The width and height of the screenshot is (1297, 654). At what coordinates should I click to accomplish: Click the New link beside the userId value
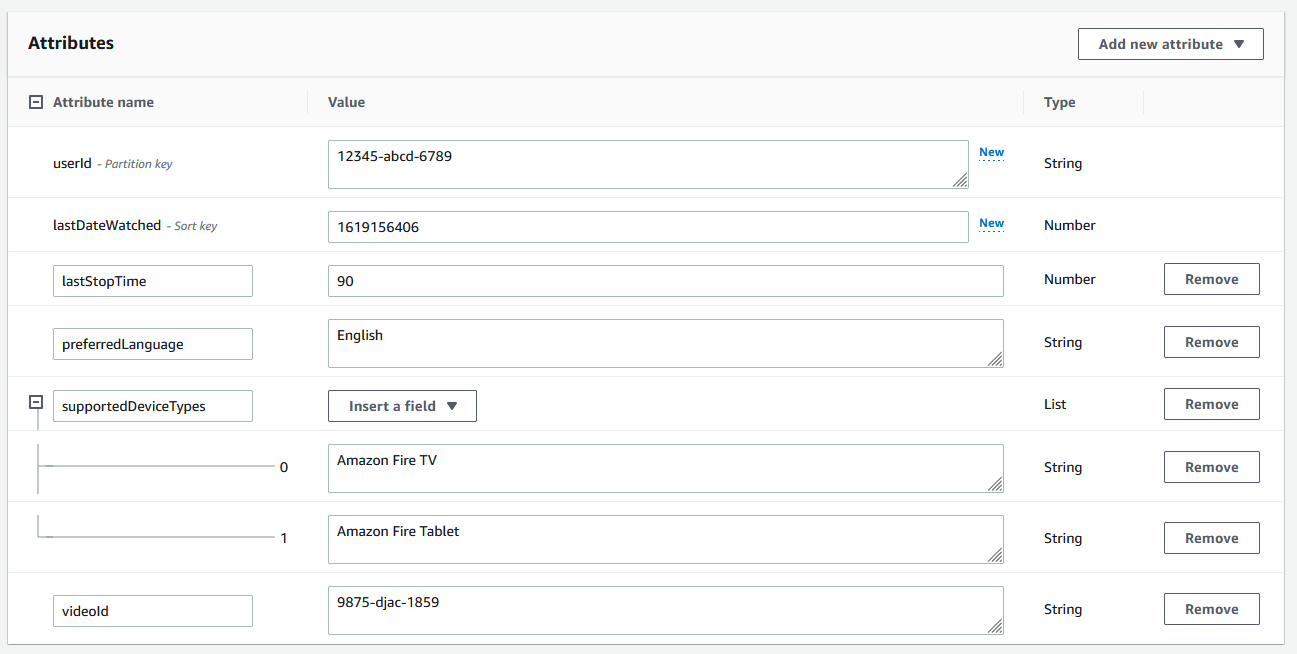tap(991, 152)
